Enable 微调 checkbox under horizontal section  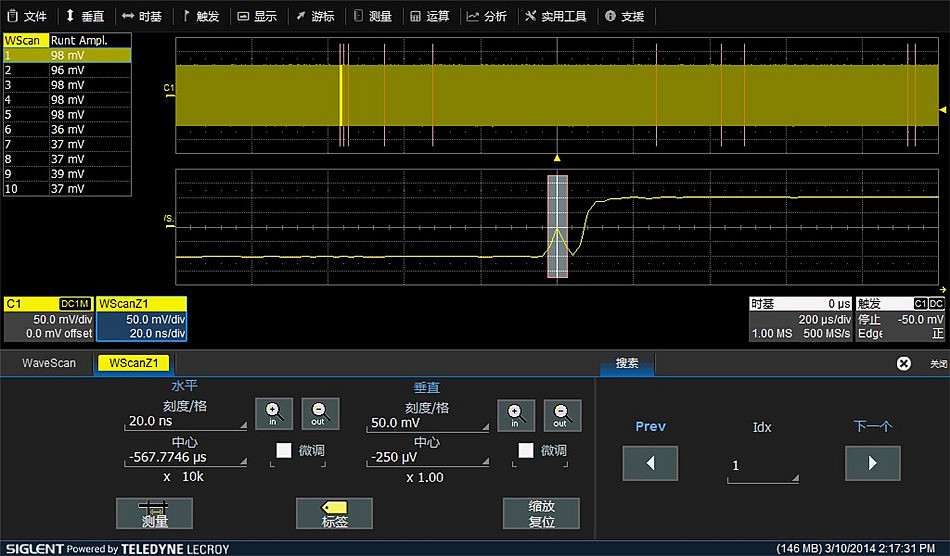[285, 451]
